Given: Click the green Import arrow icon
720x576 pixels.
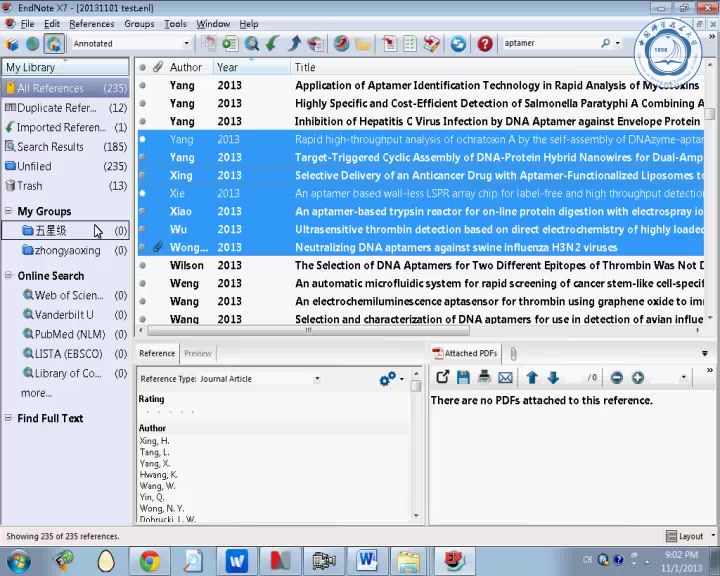Looking at the screenshot, I should (272, 44).
